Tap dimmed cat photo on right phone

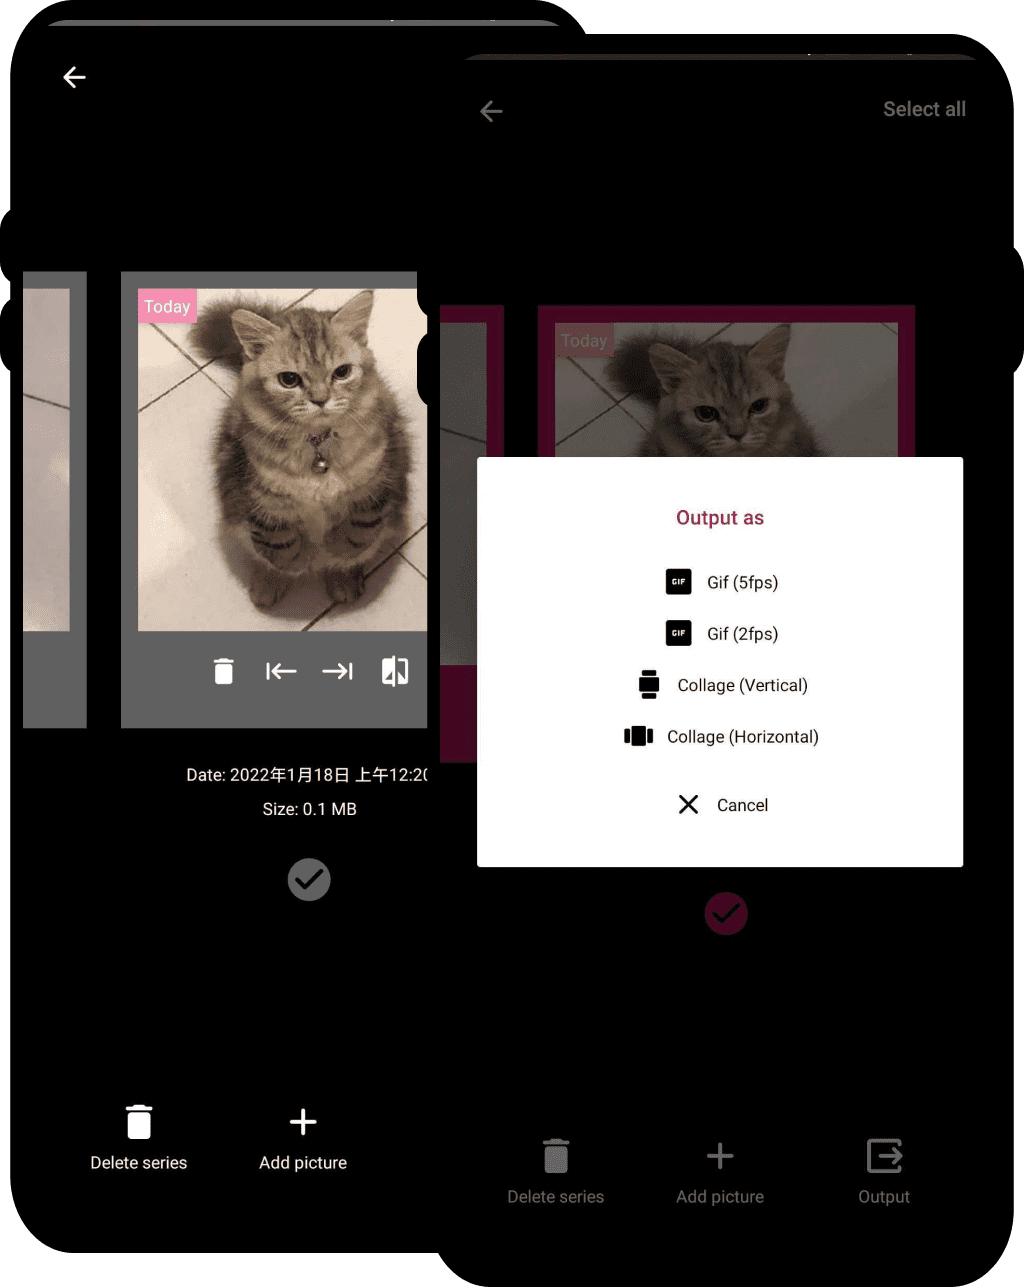[x=726, y=390]
